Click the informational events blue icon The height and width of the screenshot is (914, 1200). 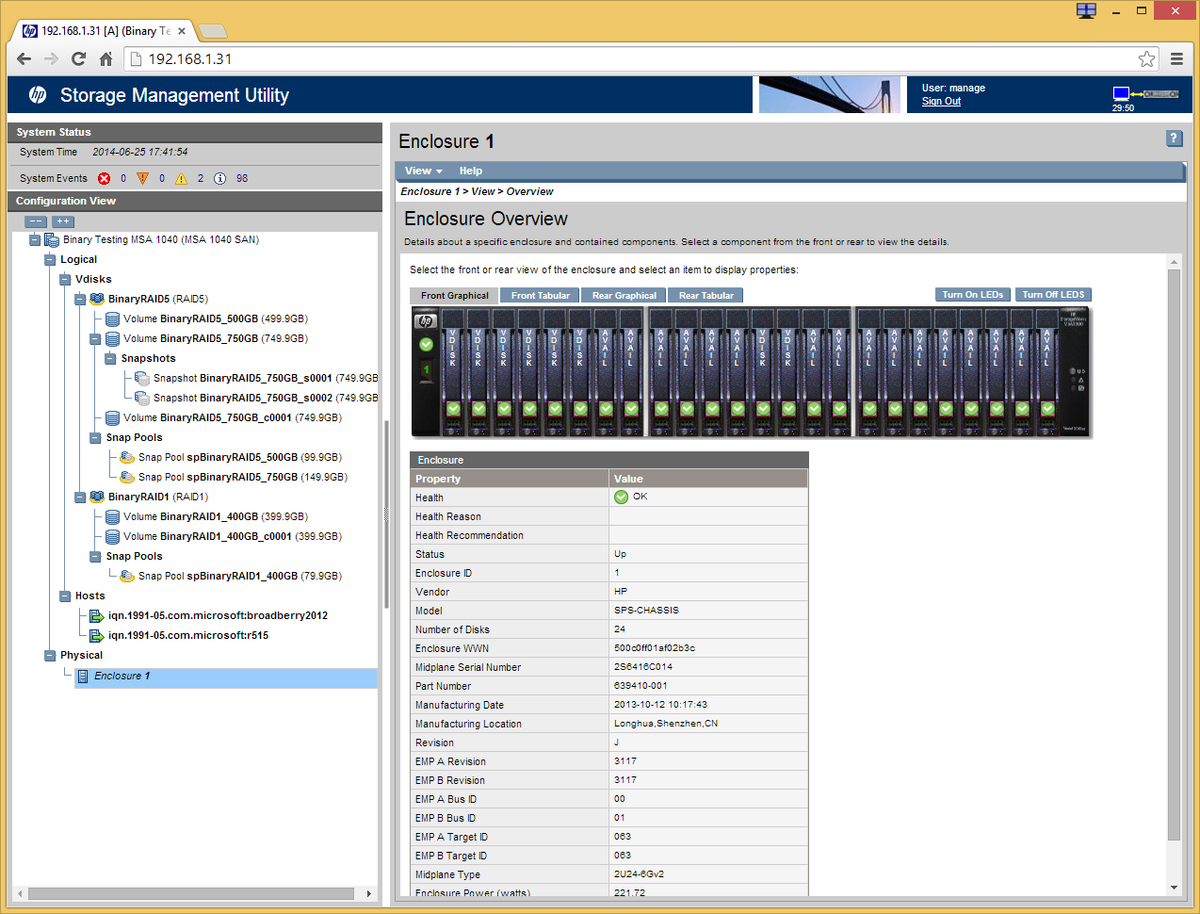coord(220,179)
